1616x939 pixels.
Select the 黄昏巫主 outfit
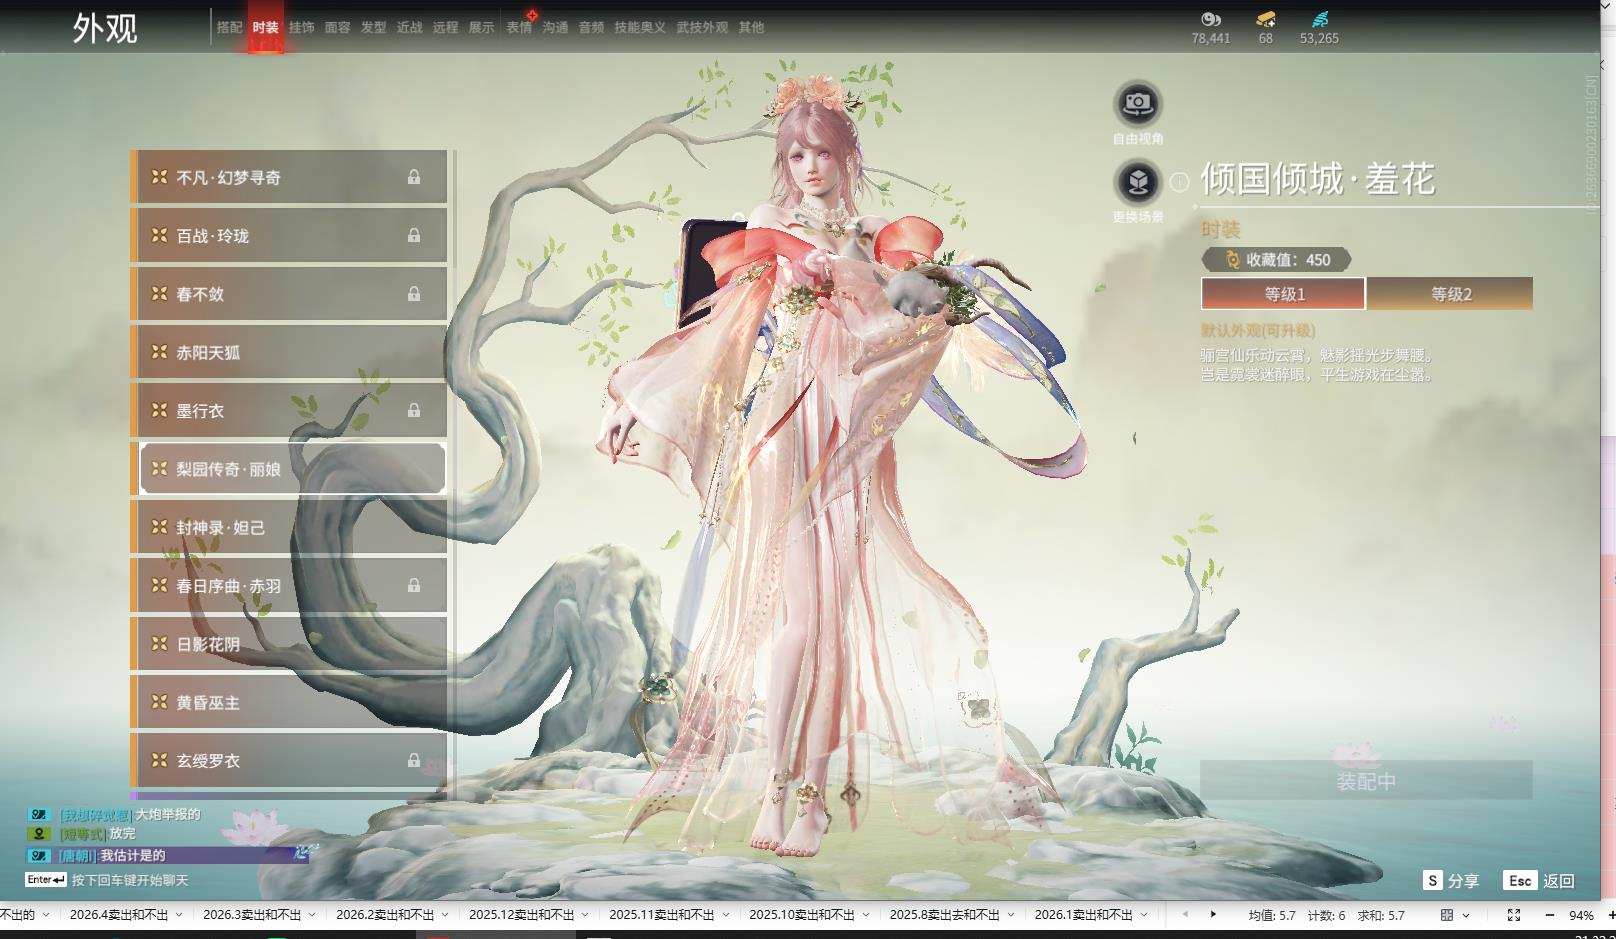289,702
